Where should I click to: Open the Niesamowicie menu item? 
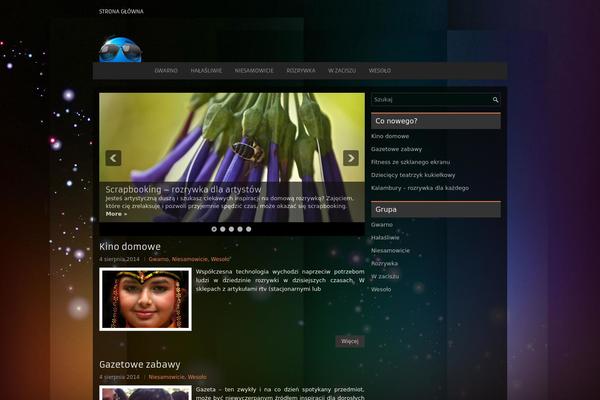pyautogui.click(x=254, y=70)
